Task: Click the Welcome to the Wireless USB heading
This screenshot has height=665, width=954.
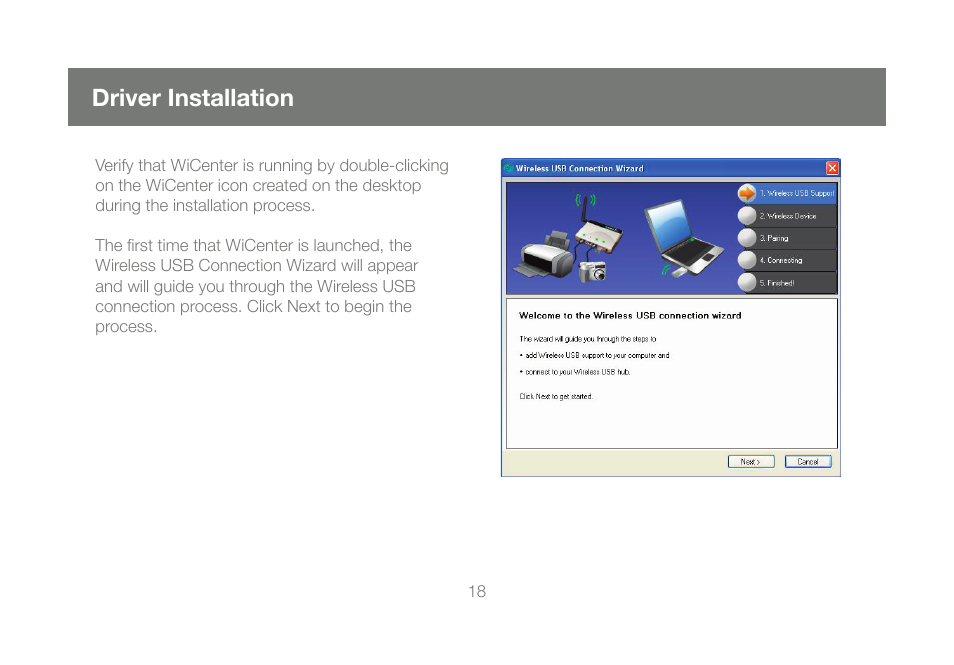Action: (x=630, y=315)
